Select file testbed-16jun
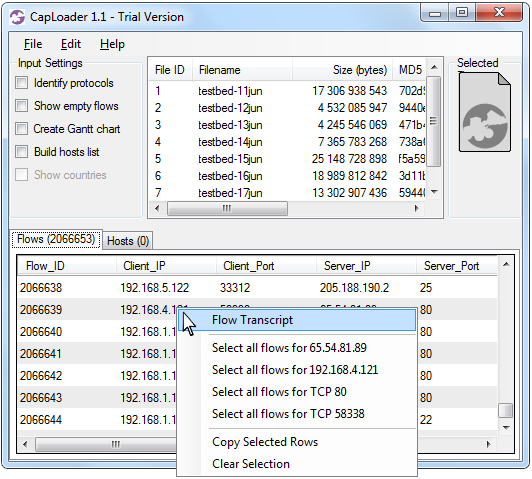Screen dimensions: 532x479 click(x=287, y=176)
